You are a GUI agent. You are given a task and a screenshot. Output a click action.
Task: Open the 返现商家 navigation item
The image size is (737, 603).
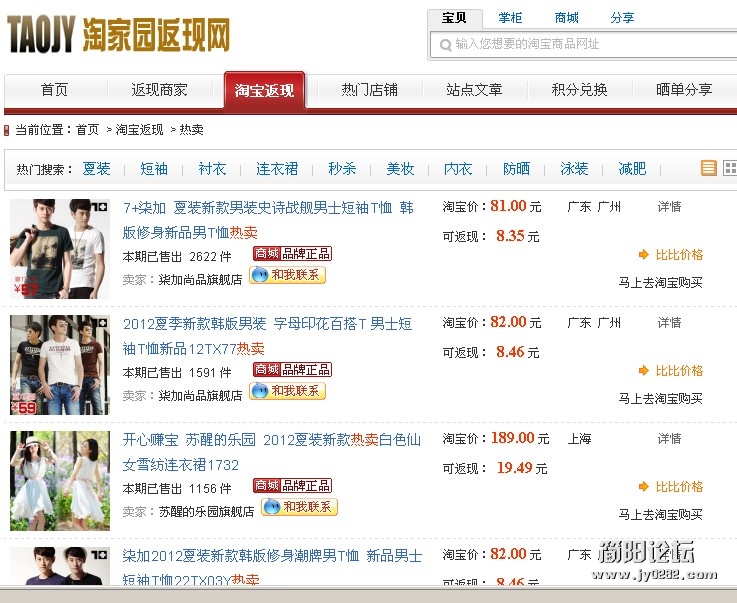click(x=159, y=89)
